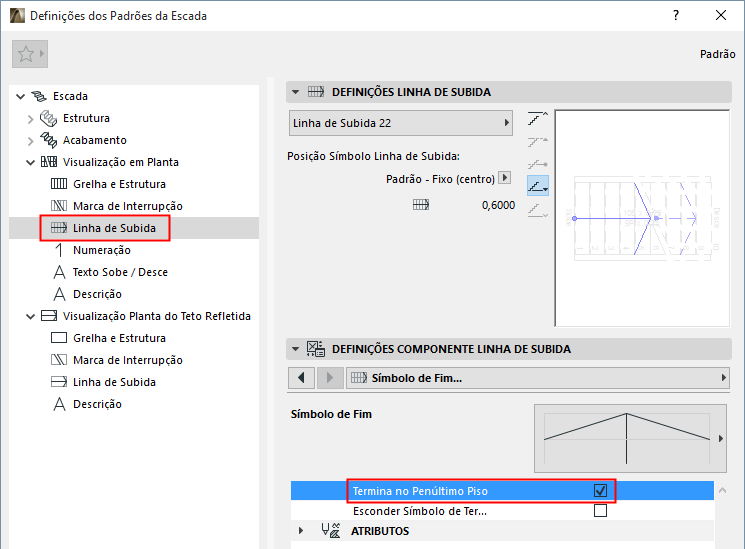
Task: Click the Atributos section icon
Action: (x=331, y=530)
